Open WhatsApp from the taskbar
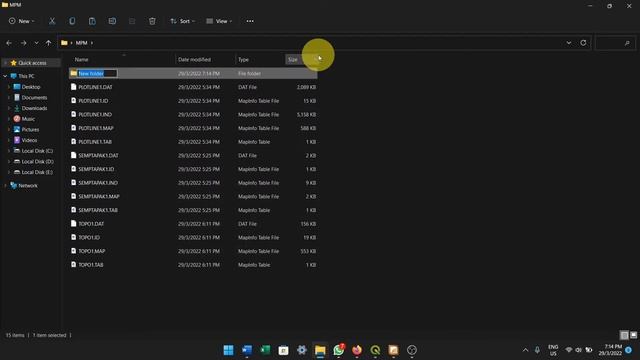 point(339,350)
